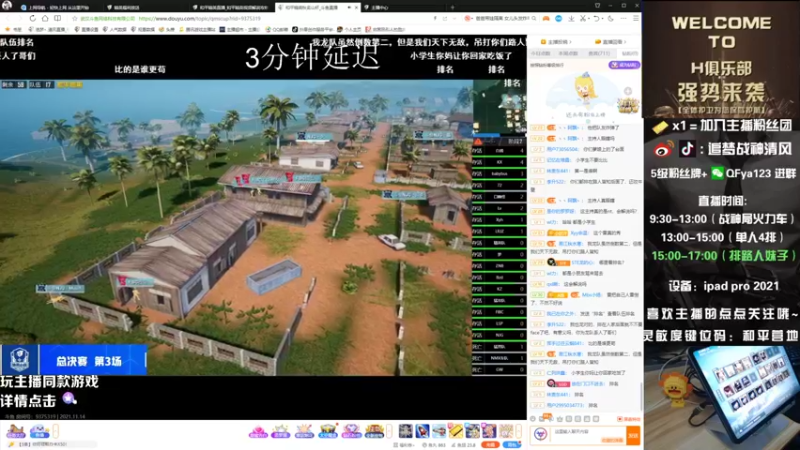The image size is (800, 450).
Task: Toggle the night mode moon icon
Action: click(610, 18)
